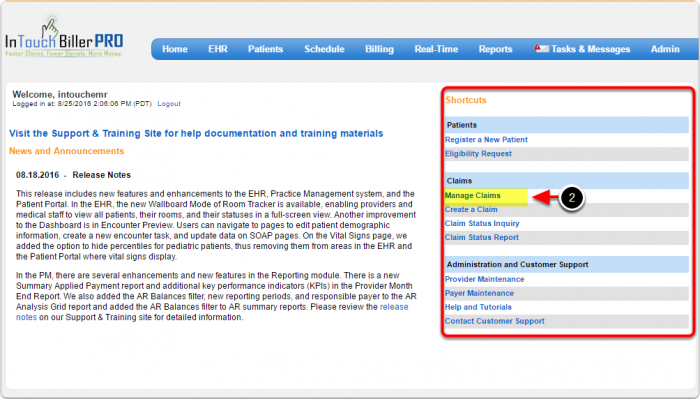This screenshot has height=399, width=700.
Task: Click Register a New Patient shortcut
Action: click(x=486, y=140)
